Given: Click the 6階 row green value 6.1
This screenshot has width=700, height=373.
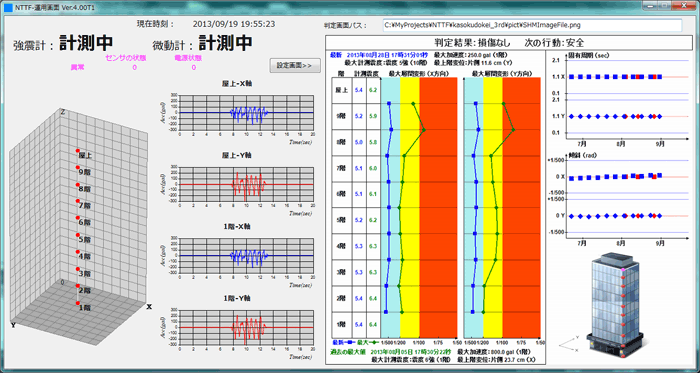Looking at the screenshot, I should (373, 194).
